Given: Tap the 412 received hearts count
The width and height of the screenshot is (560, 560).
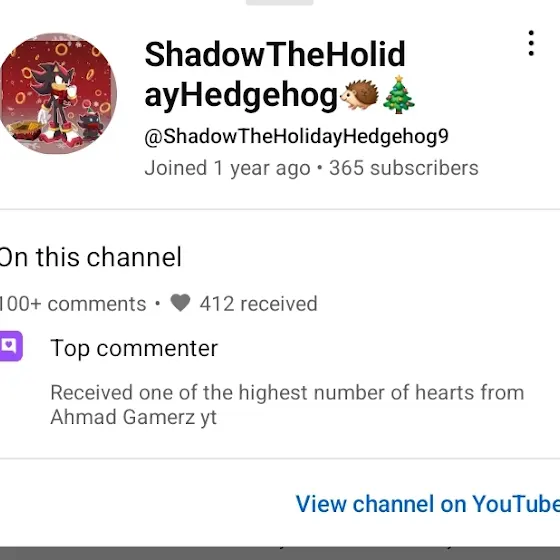Looking at the screenshot, I should click(258, 304).
